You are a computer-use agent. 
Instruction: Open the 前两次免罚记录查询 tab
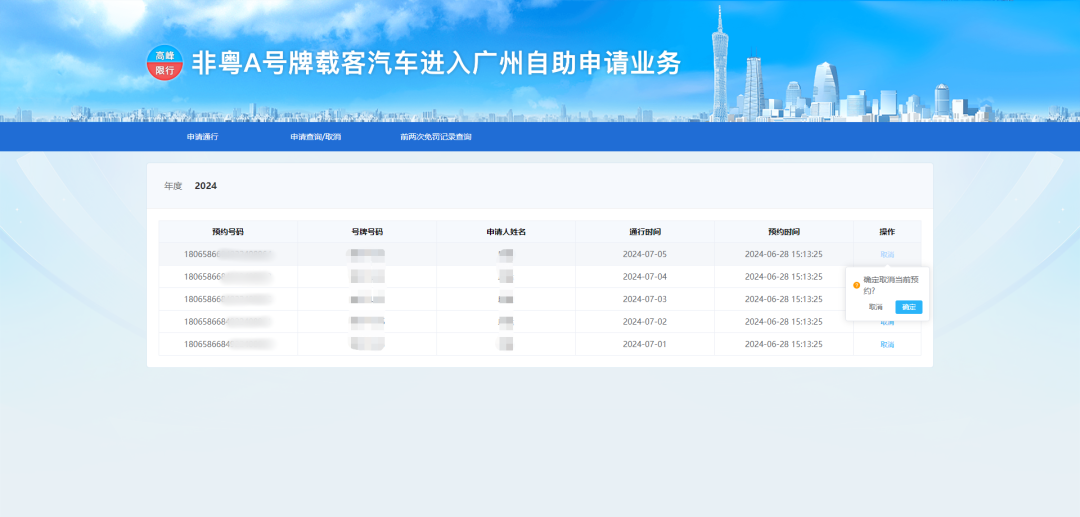coord(436,136)
